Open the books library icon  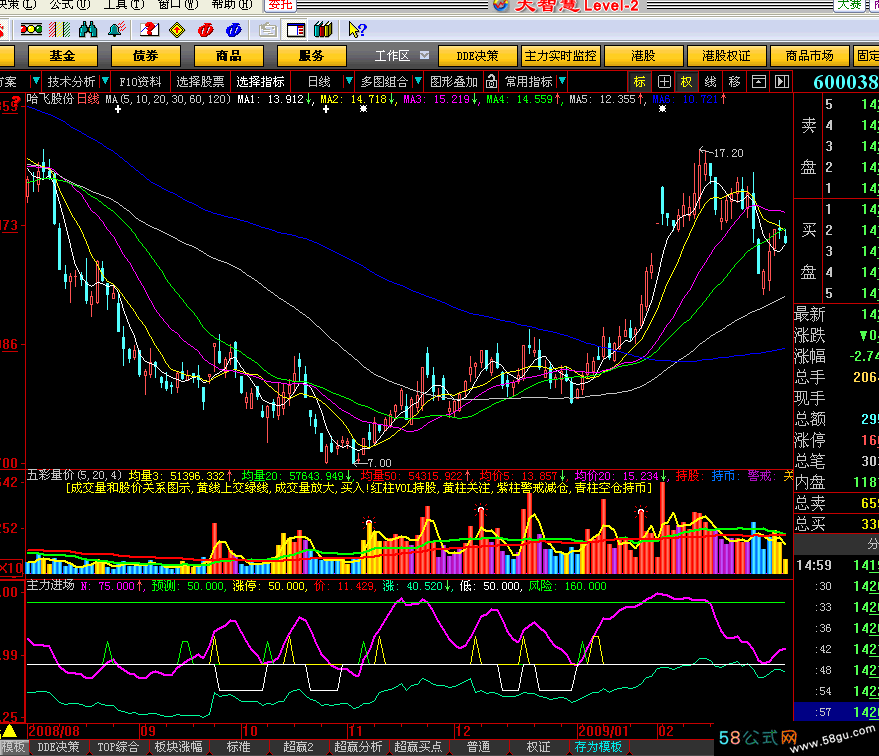click(x=323, y=29)
